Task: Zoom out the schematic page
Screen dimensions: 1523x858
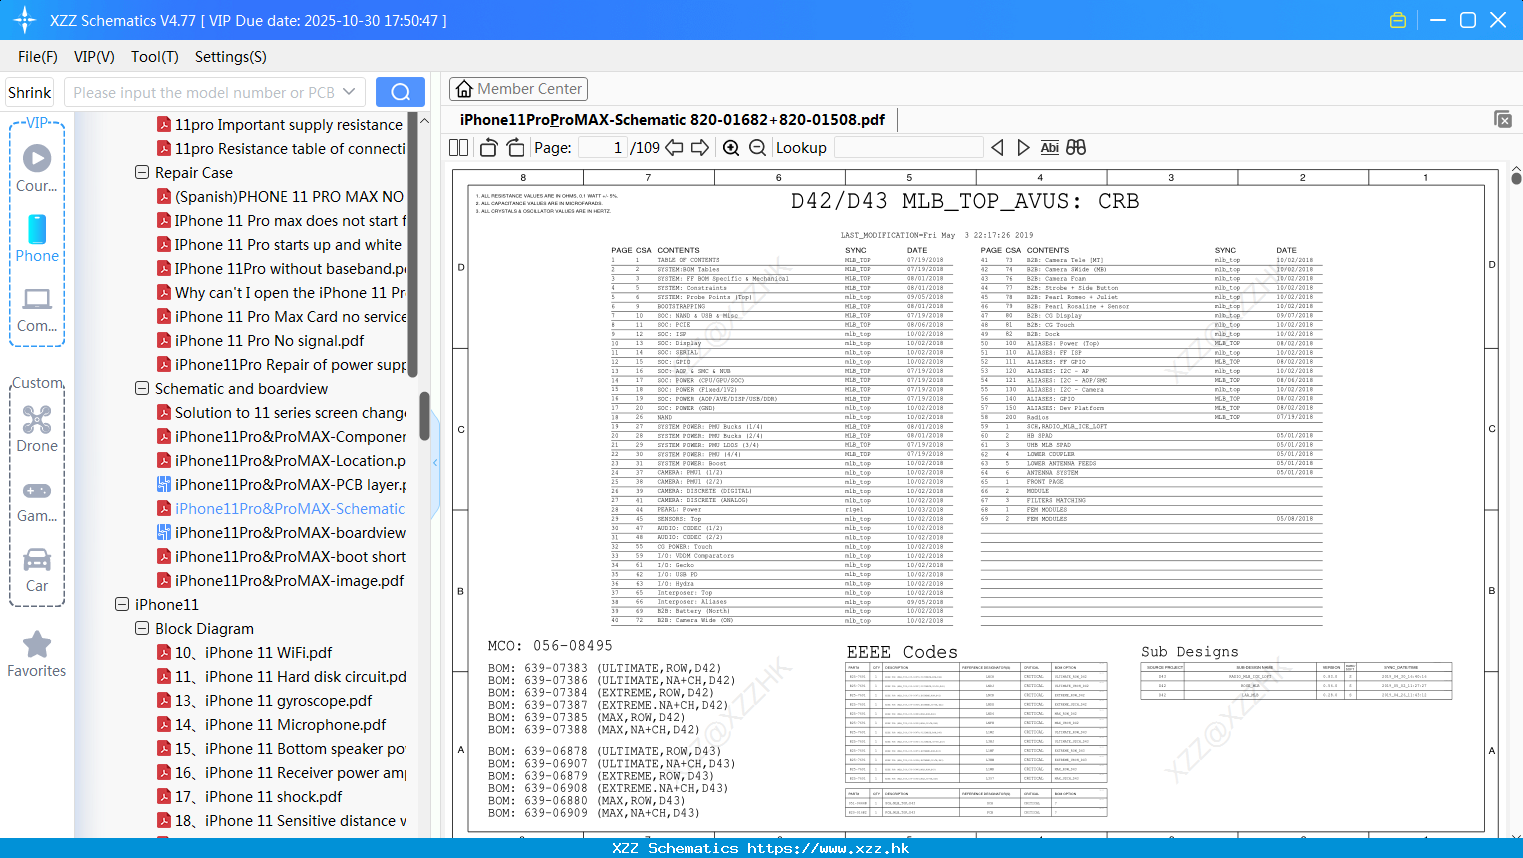Action: pos(757,148)
